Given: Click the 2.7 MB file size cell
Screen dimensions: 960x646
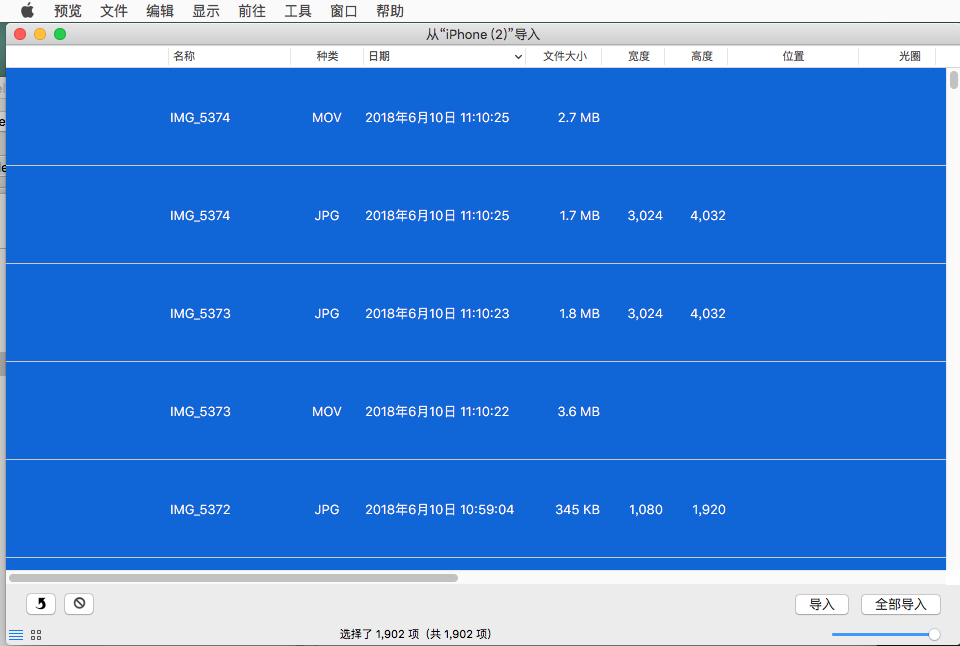Looking at the screenshot, I should pyautogui.click(x=579, y=118).
